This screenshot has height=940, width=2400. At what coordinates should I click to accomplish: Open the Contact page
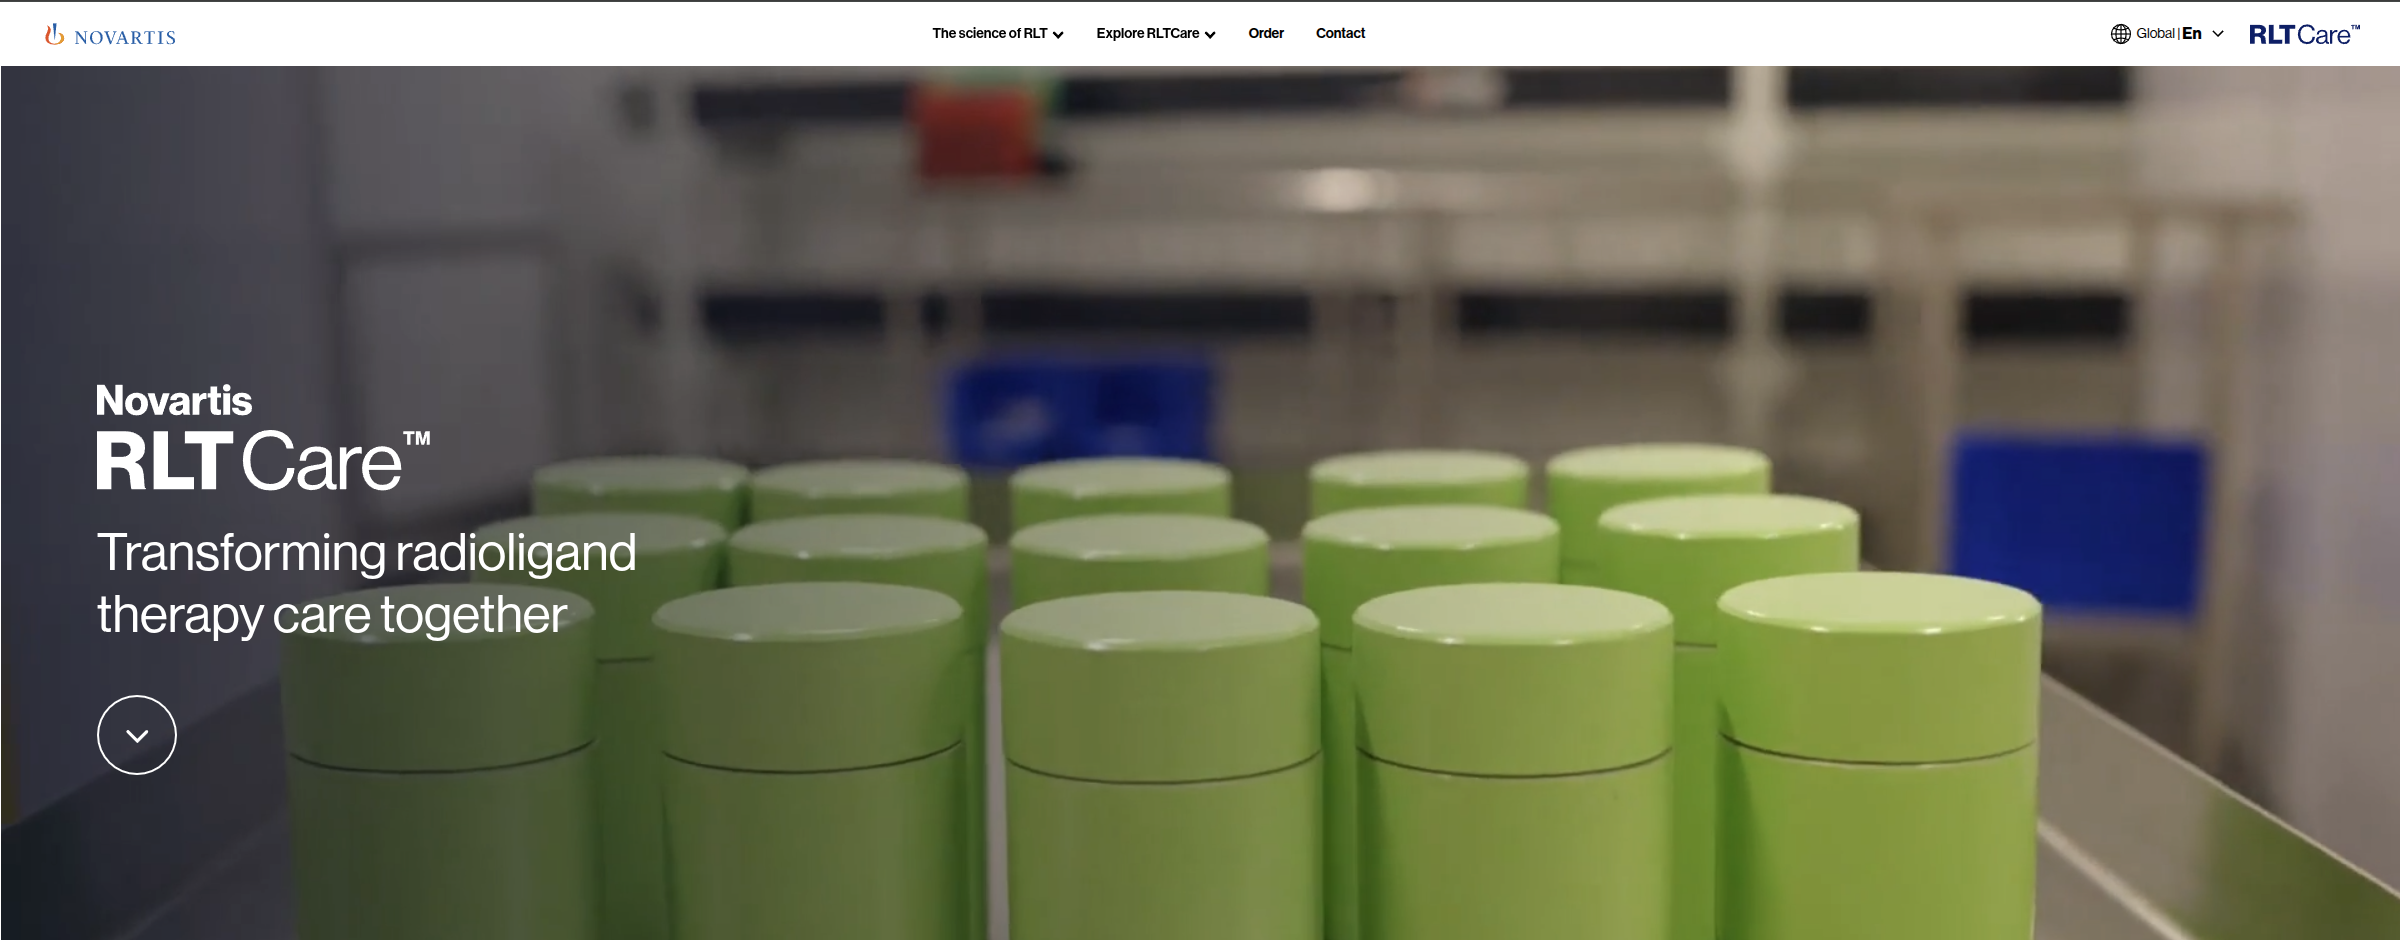point(1340,33)
